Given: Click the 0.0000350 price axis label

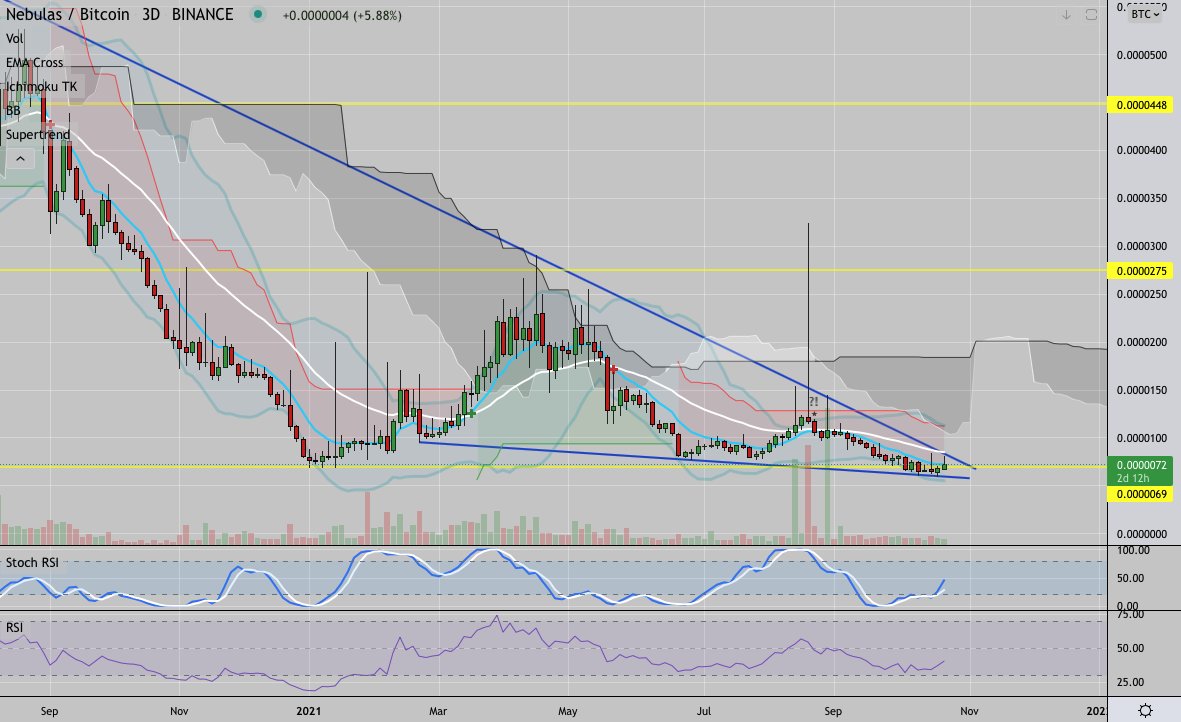Looking at the screenshot, I should [1142, 198].
